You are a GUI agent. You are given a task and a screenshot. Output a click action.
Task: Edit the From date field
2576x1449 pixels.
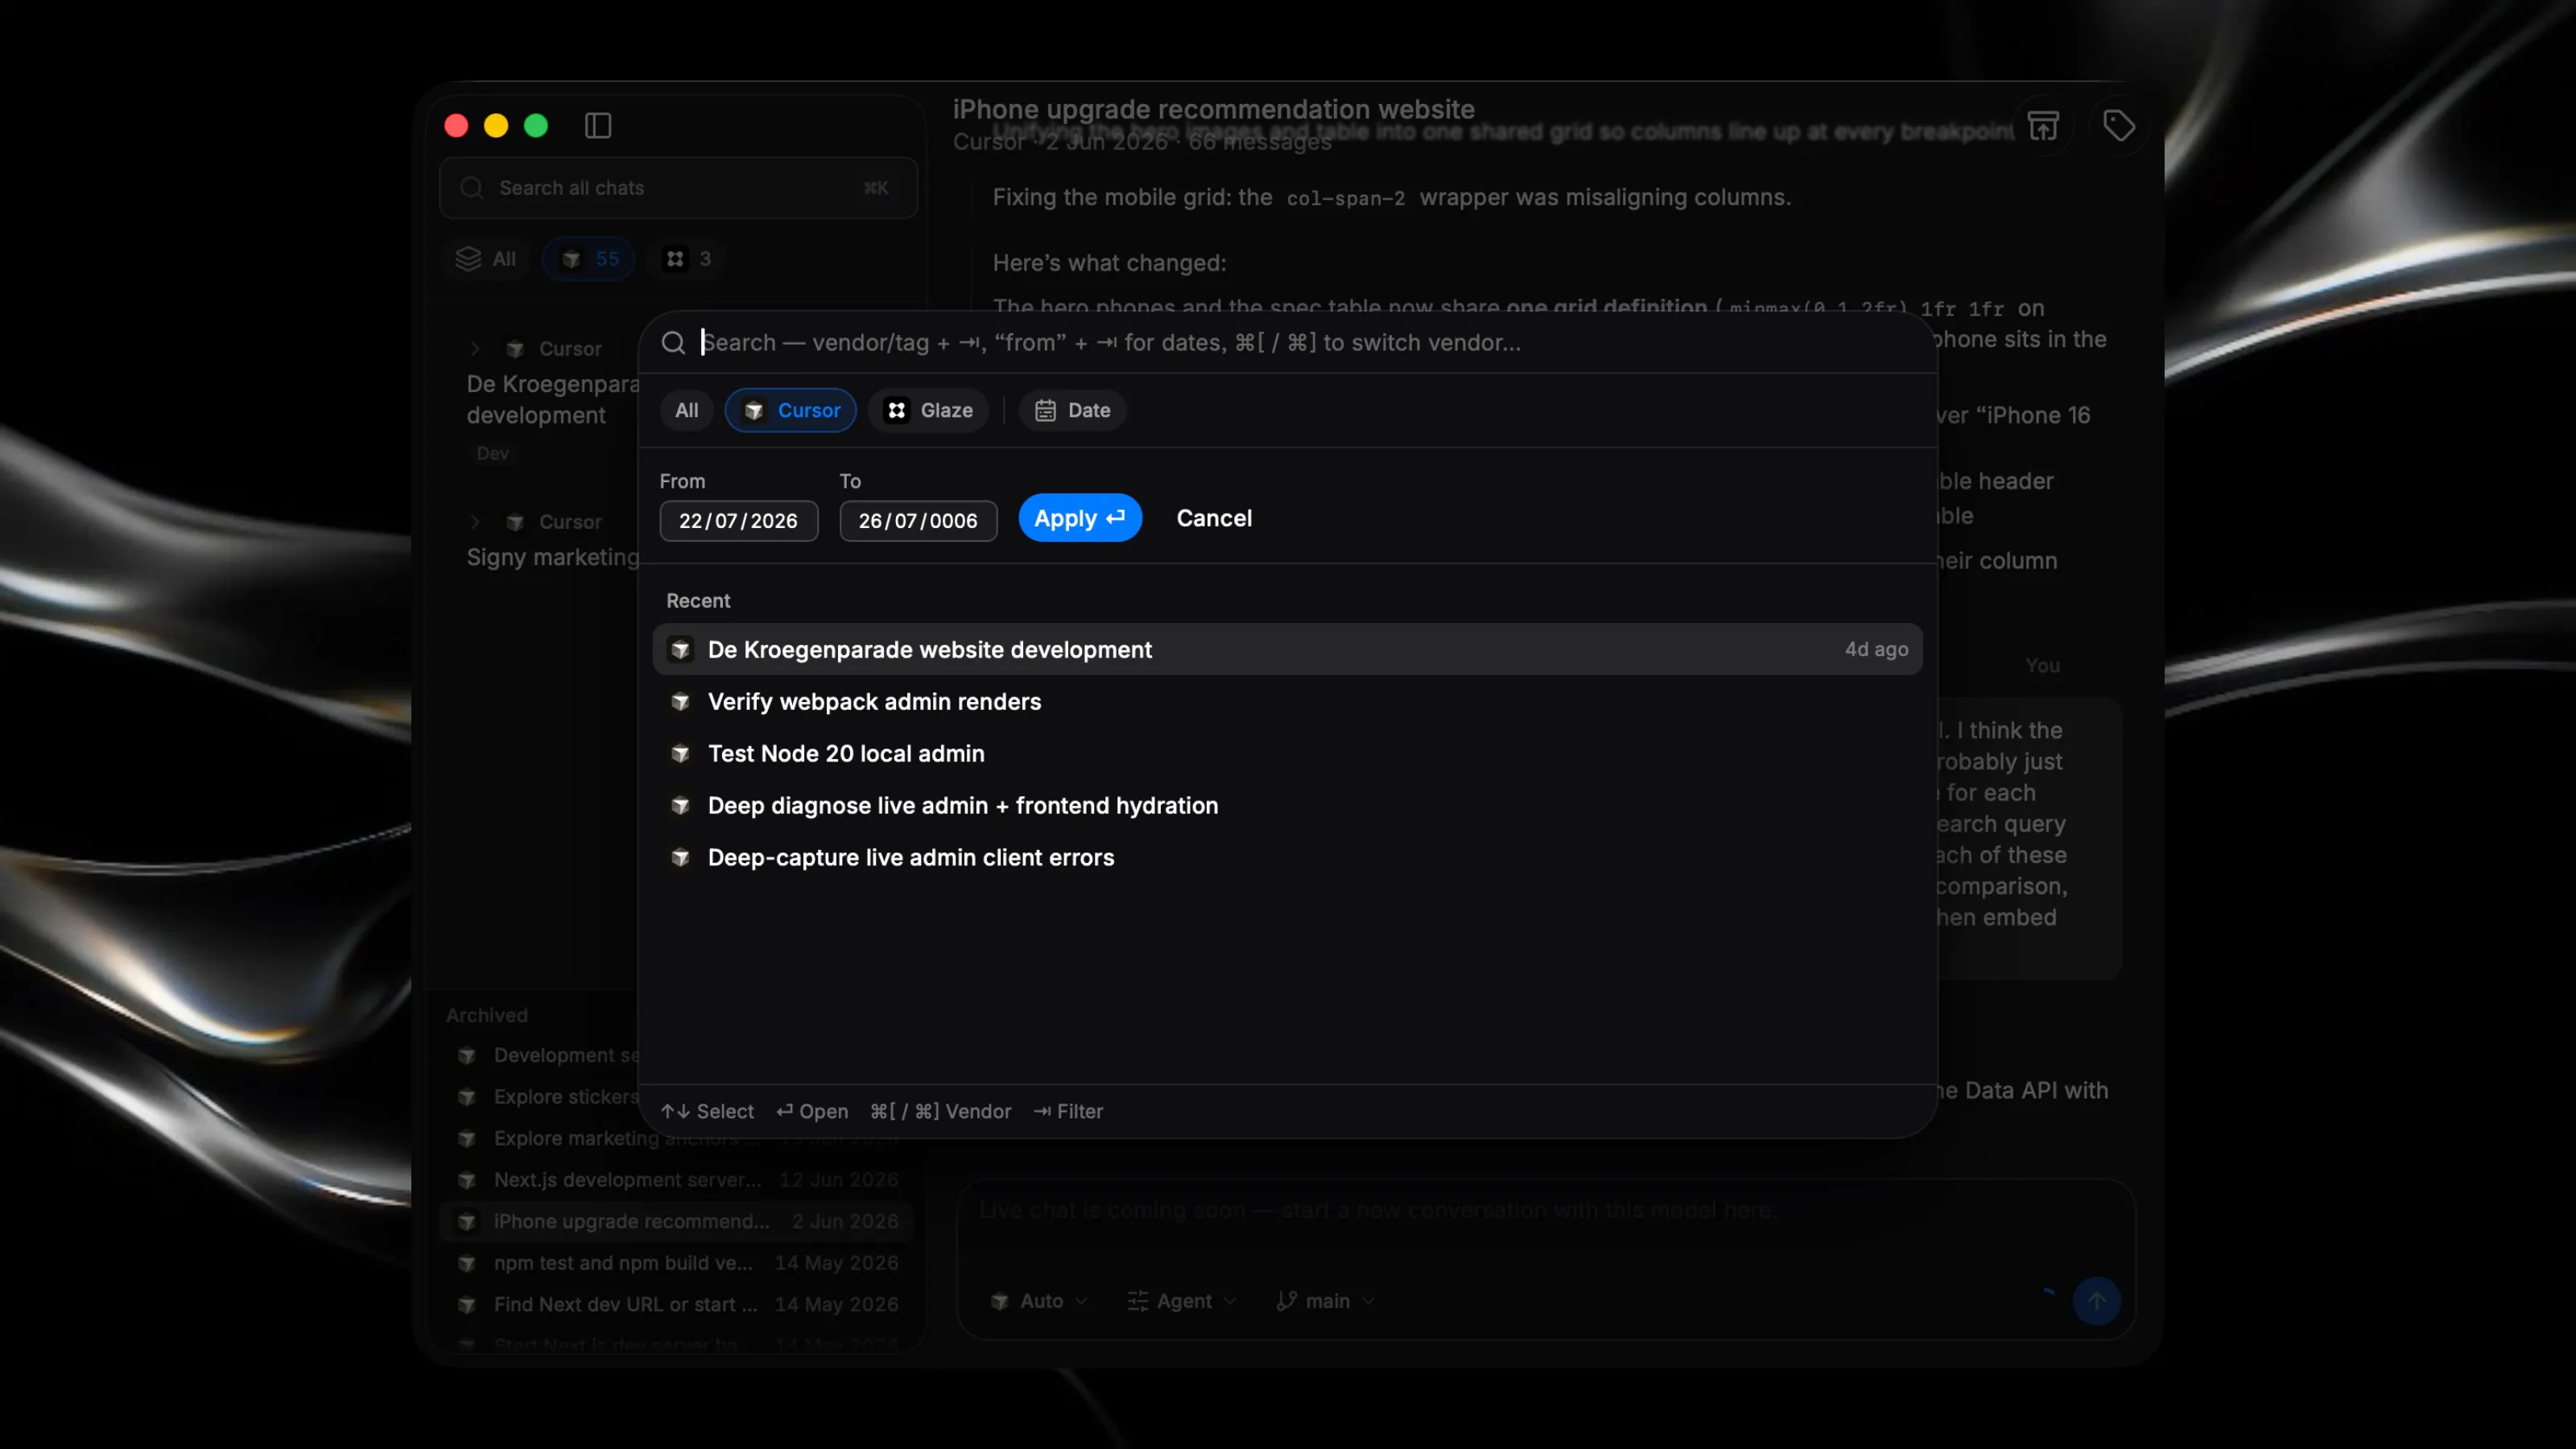coord(738,521)
